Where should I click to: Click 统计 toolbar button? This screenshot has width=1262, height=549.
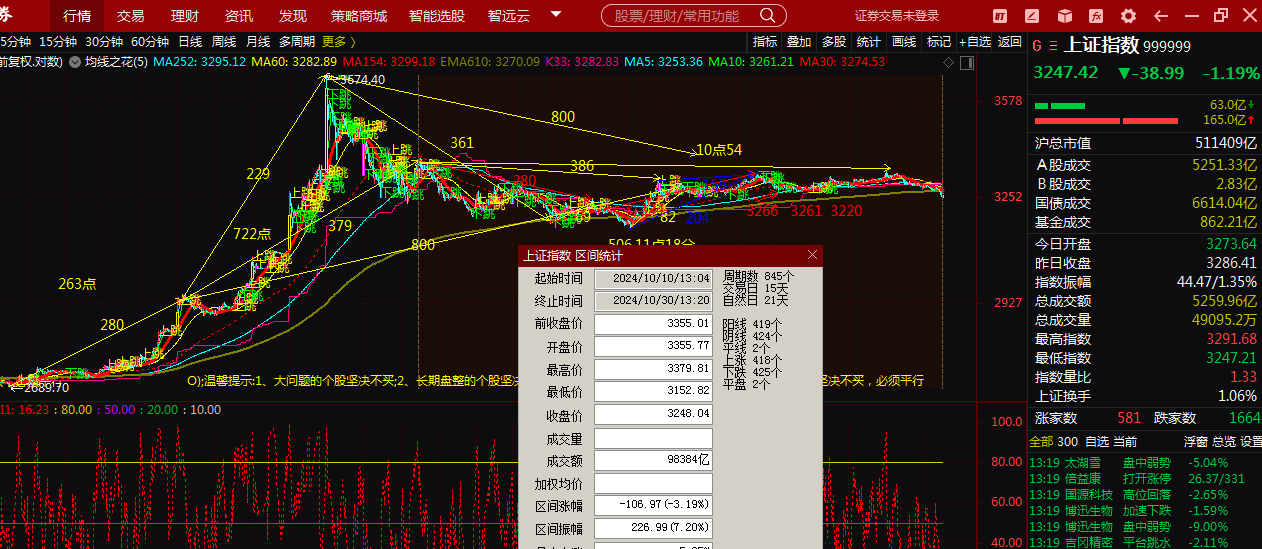point(869,41)
